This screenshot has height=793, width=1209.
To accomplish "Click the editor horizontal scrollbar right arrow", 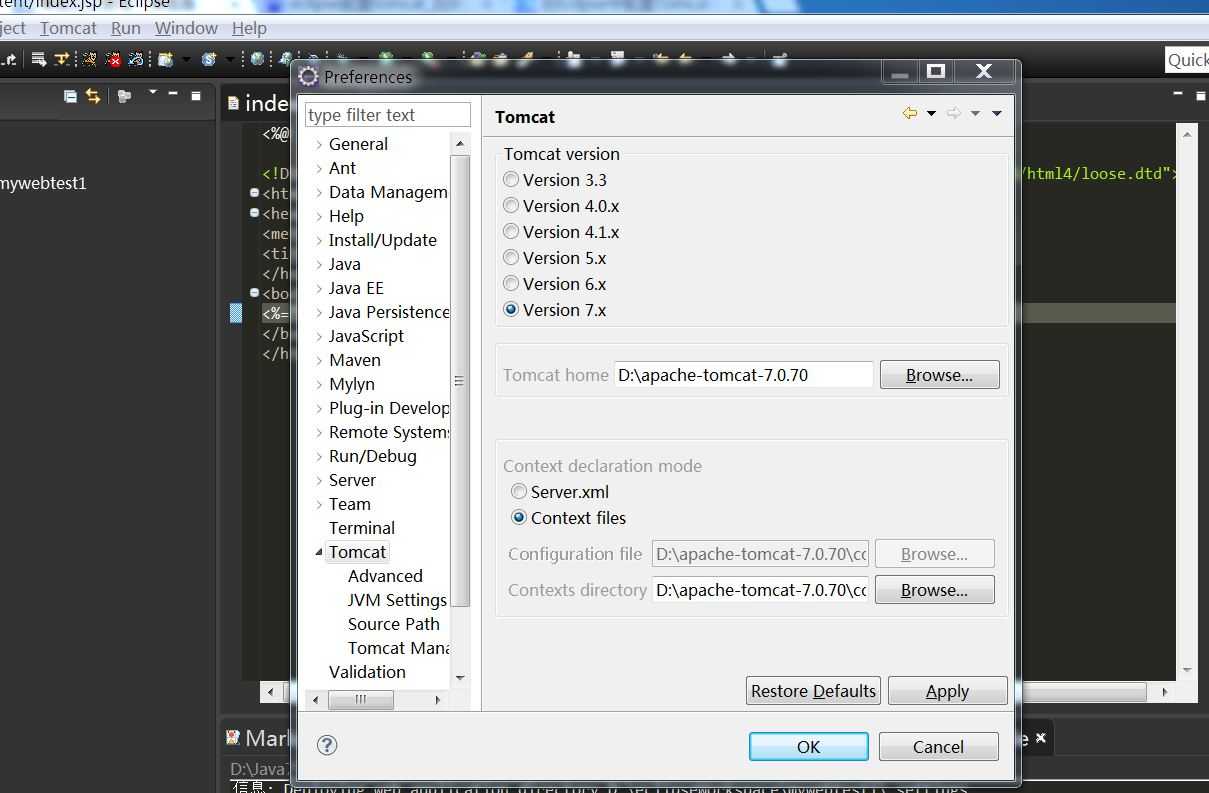I will pyautogui.click(x=1164, y=691).
